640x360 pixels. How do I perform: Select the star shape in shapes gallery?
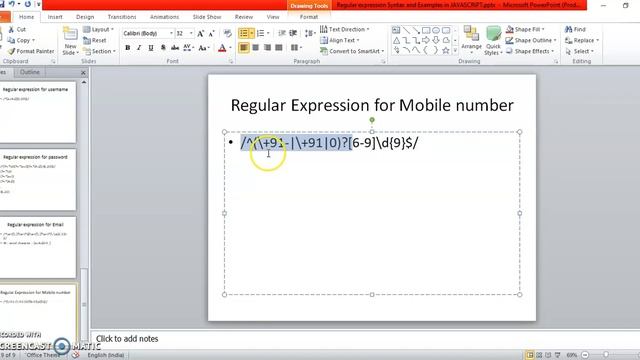tap(446, 50)
